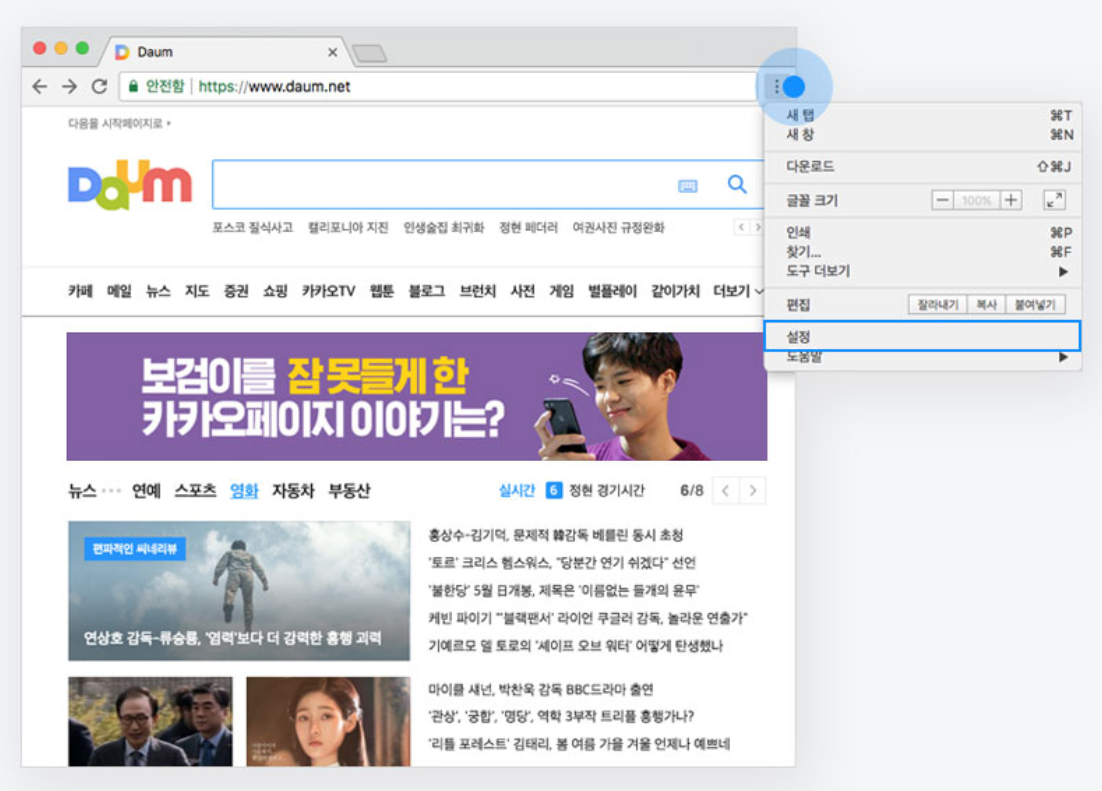Open headline about 크리스 헴스워스
The image size is (1102, 791).
[562, 562]
